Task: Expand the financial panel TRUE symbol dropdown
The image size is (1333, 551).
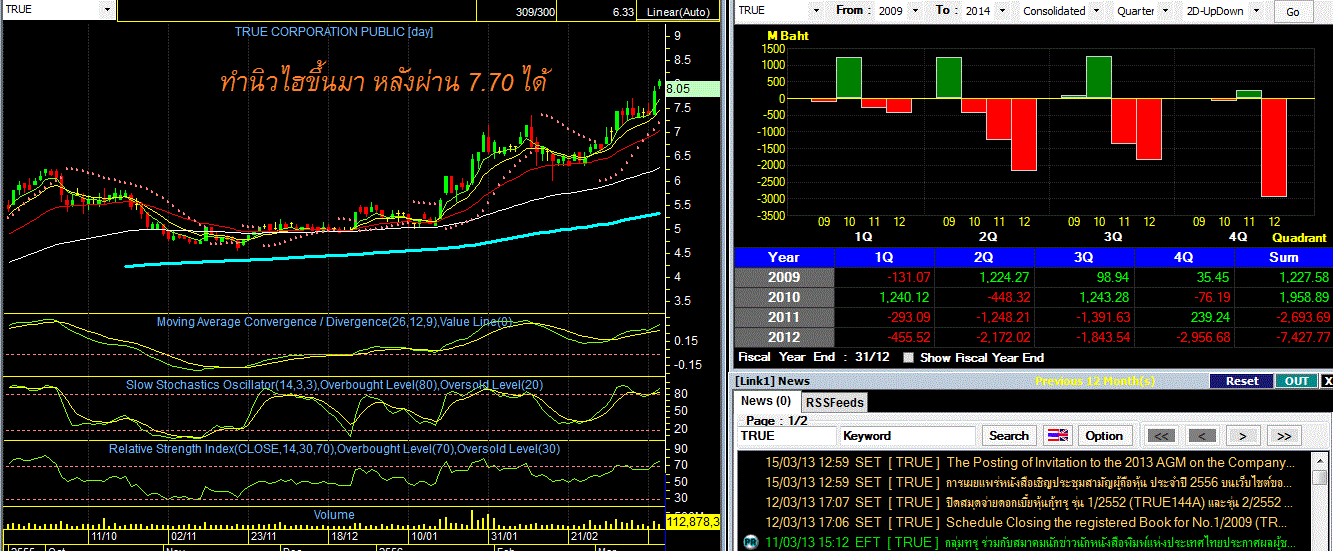Action: point(814,11)
